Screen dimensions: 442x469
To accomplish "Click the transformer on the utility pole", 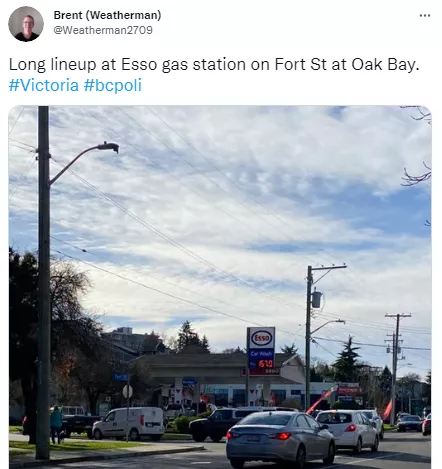I will [316, 299].
